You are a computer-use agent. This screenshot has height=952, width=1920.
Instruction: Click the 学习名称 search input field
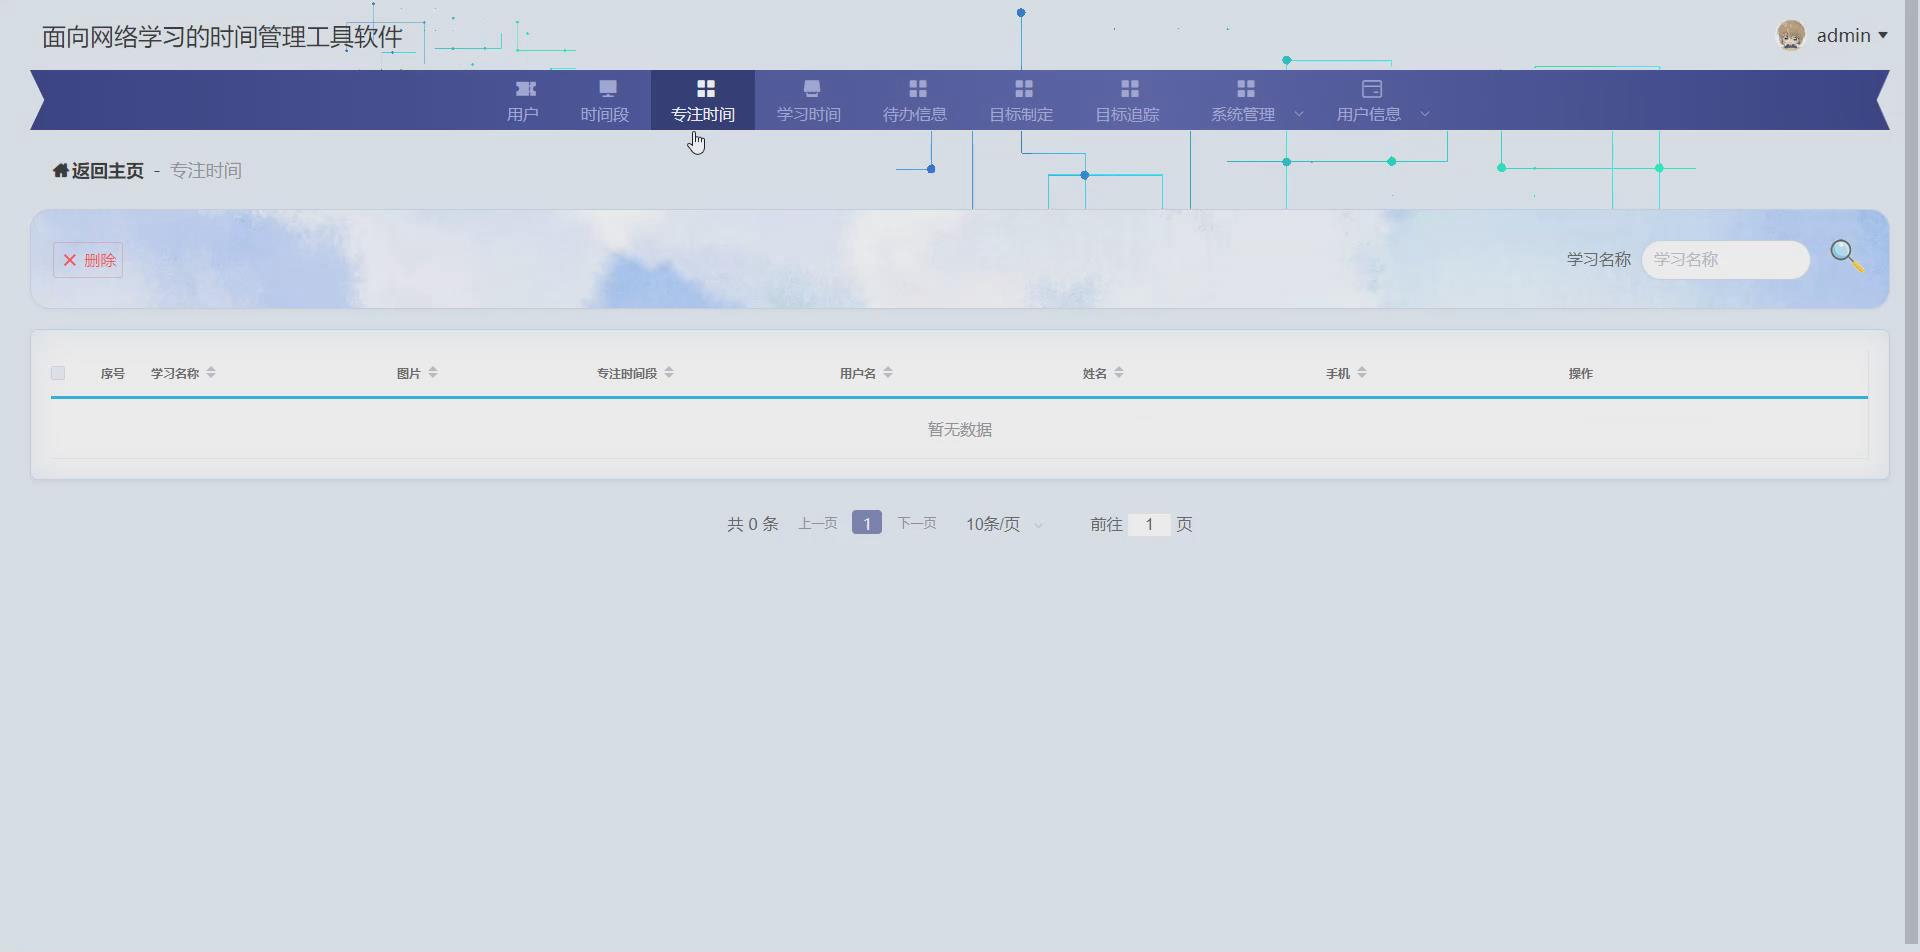(1724, 259)
